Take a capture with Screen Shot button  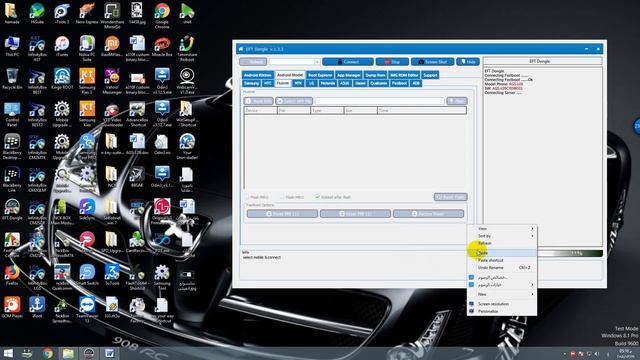coord(432,62)
